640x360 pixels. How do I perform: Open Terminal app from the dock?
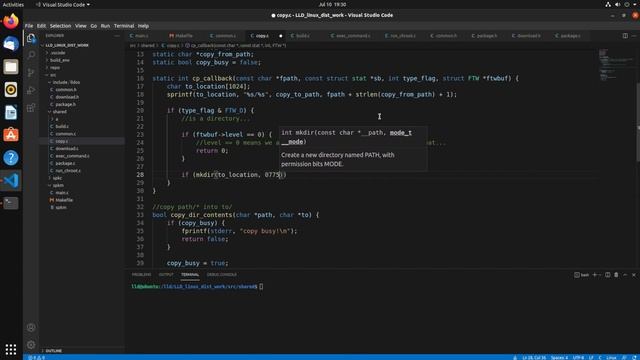[11, 203]
